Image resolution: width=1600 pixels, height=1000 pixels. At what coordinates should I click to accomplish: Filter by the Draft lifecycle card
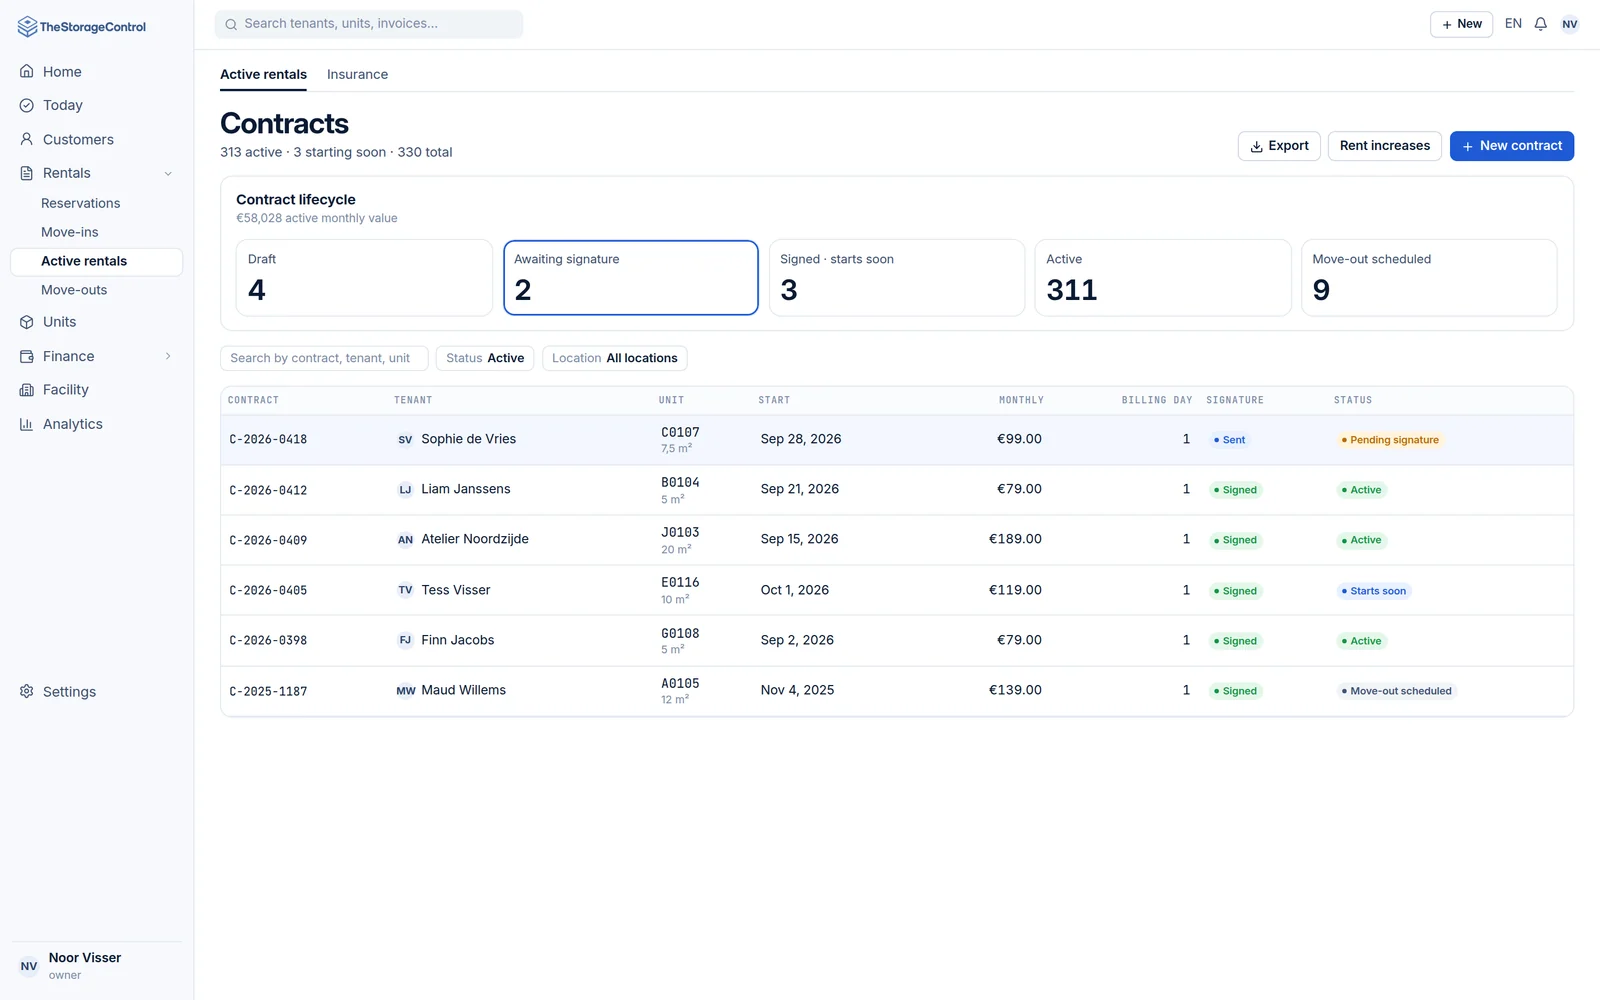pyautogui.click(x=364, y=277)
